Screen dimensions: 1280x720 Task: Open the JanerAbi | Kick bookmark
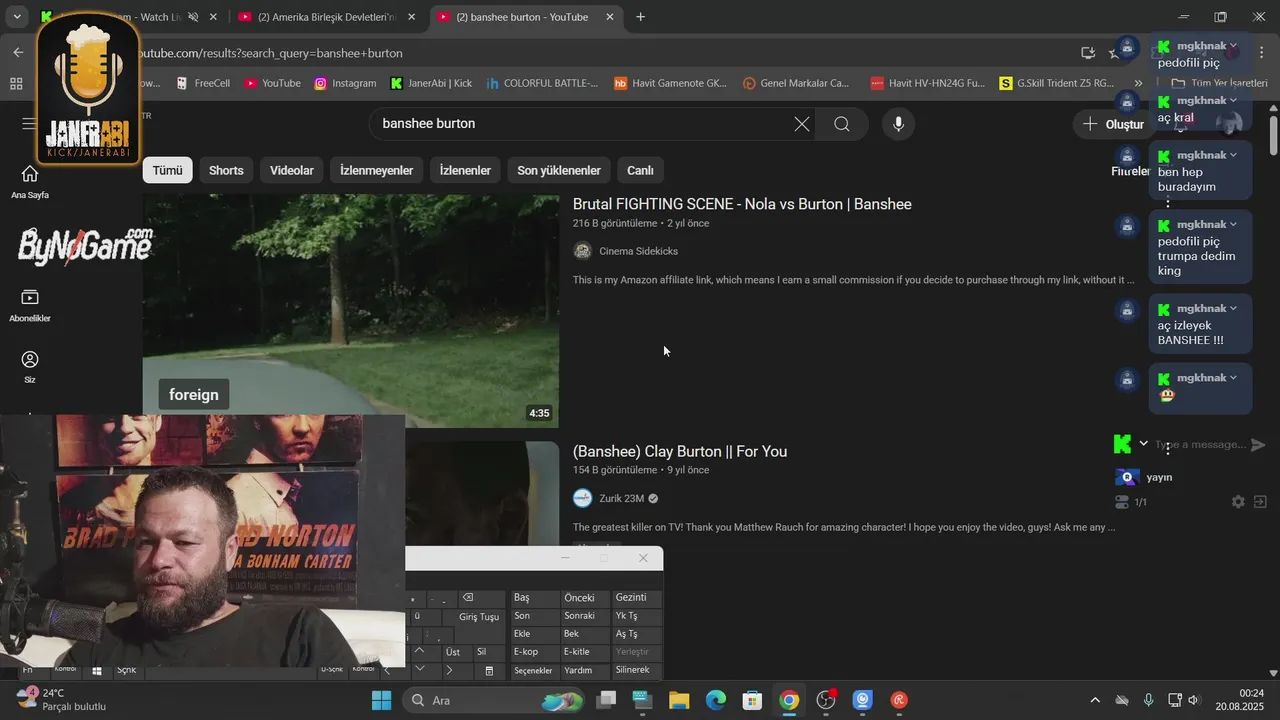click(431, 83)
